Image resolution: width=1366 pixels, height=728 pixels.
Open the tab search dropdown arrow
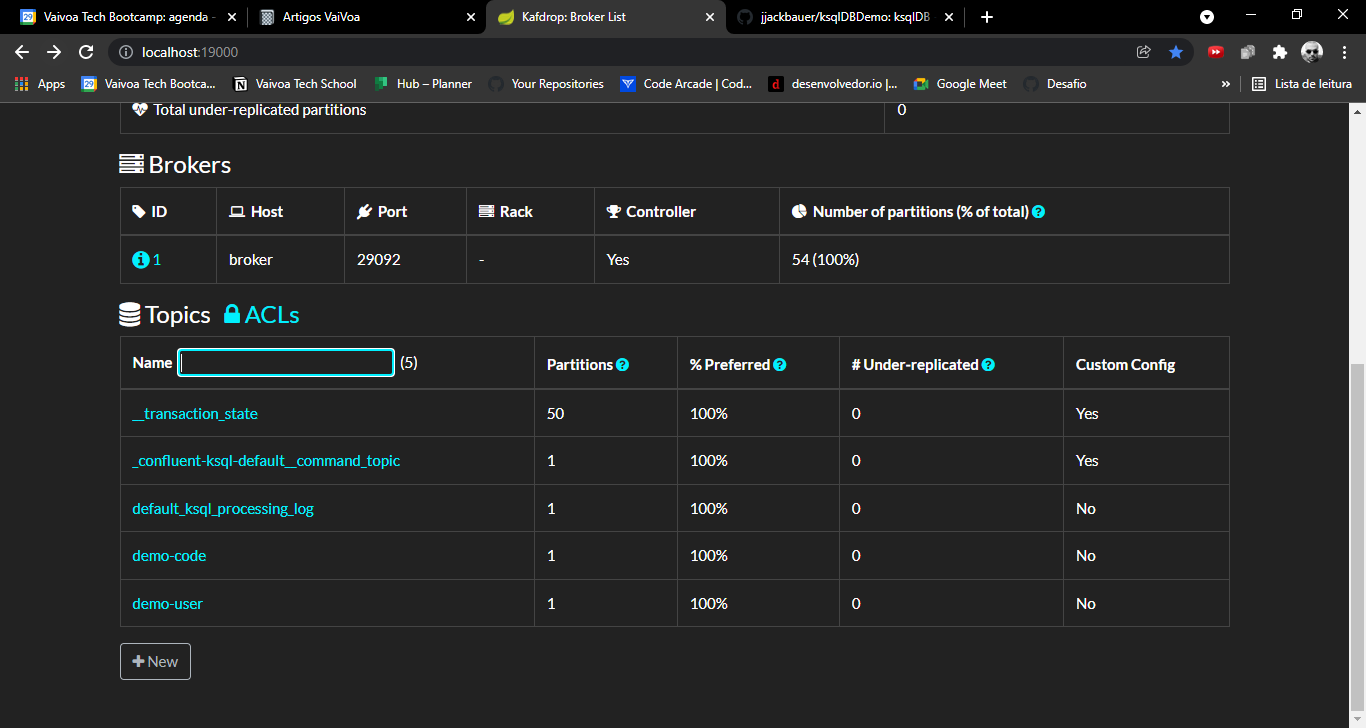click(x=1207, y=17)
